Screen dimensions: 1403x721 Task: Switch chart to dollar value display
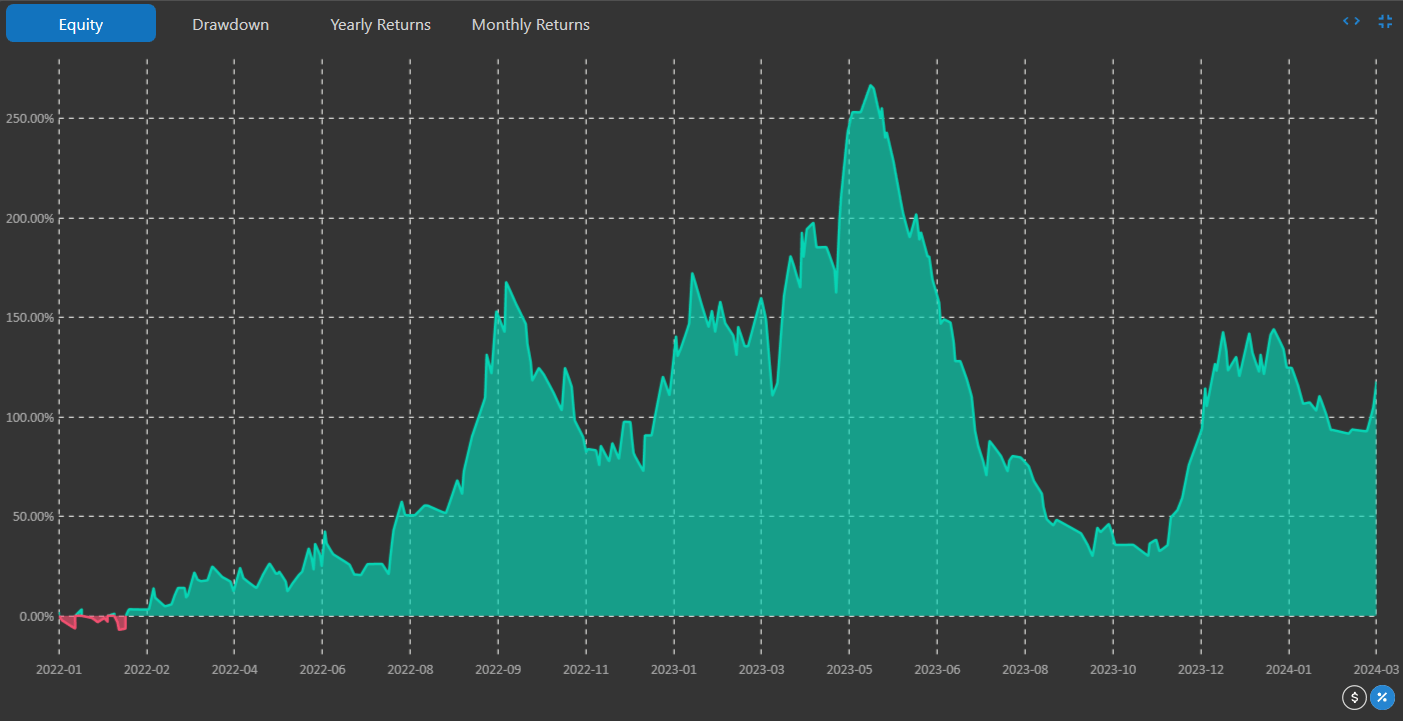[x=1354, y=698]
